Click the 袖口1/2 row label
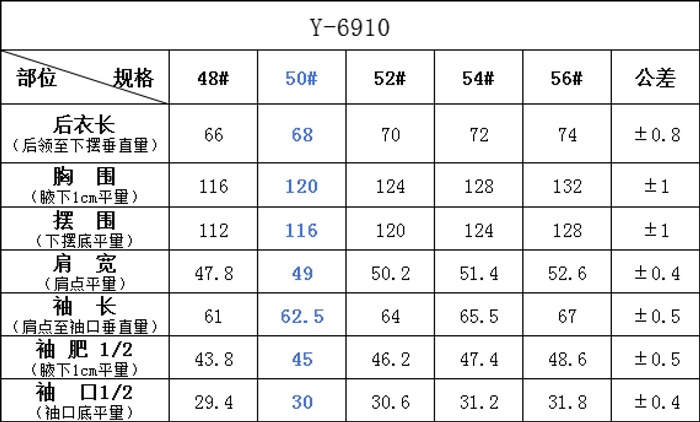The height and width of the screenshot is (422, 700). click(x=85, y=401)
